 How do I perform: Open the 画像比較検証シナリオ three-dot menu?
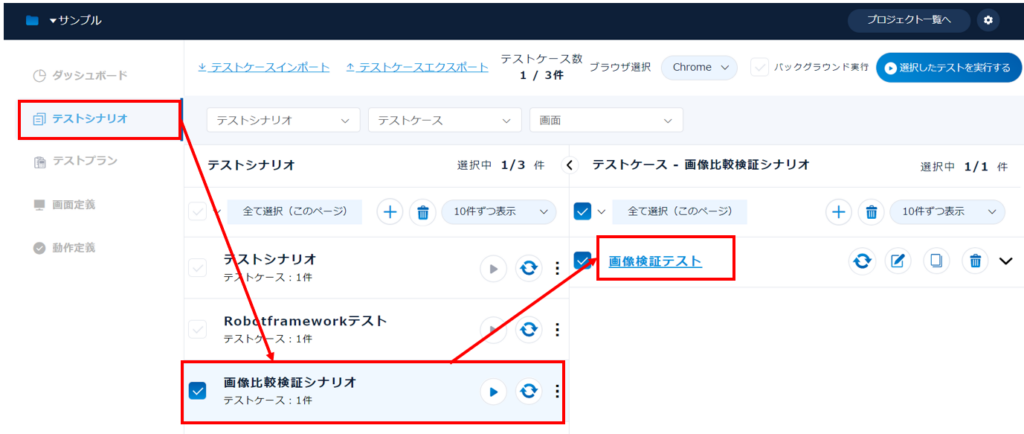(557, 391)
